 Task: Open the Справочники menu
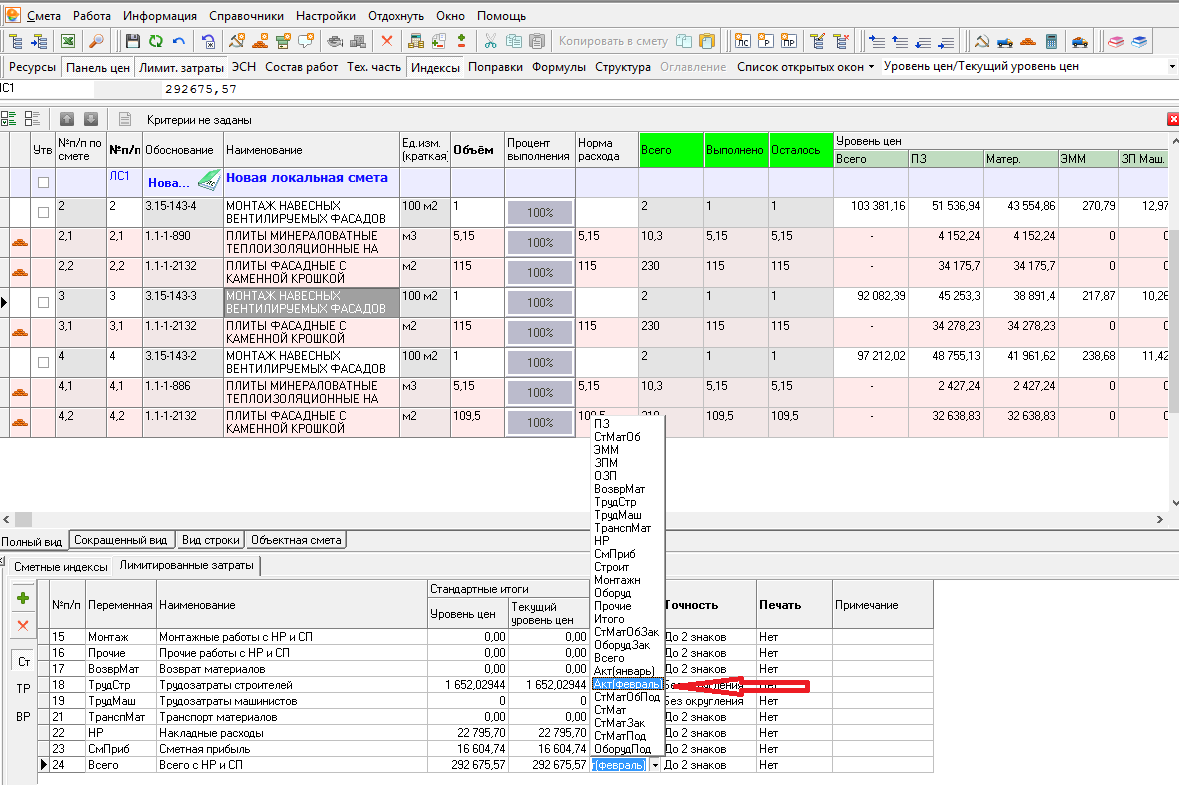pyautogui.click(x=246, y=16)
